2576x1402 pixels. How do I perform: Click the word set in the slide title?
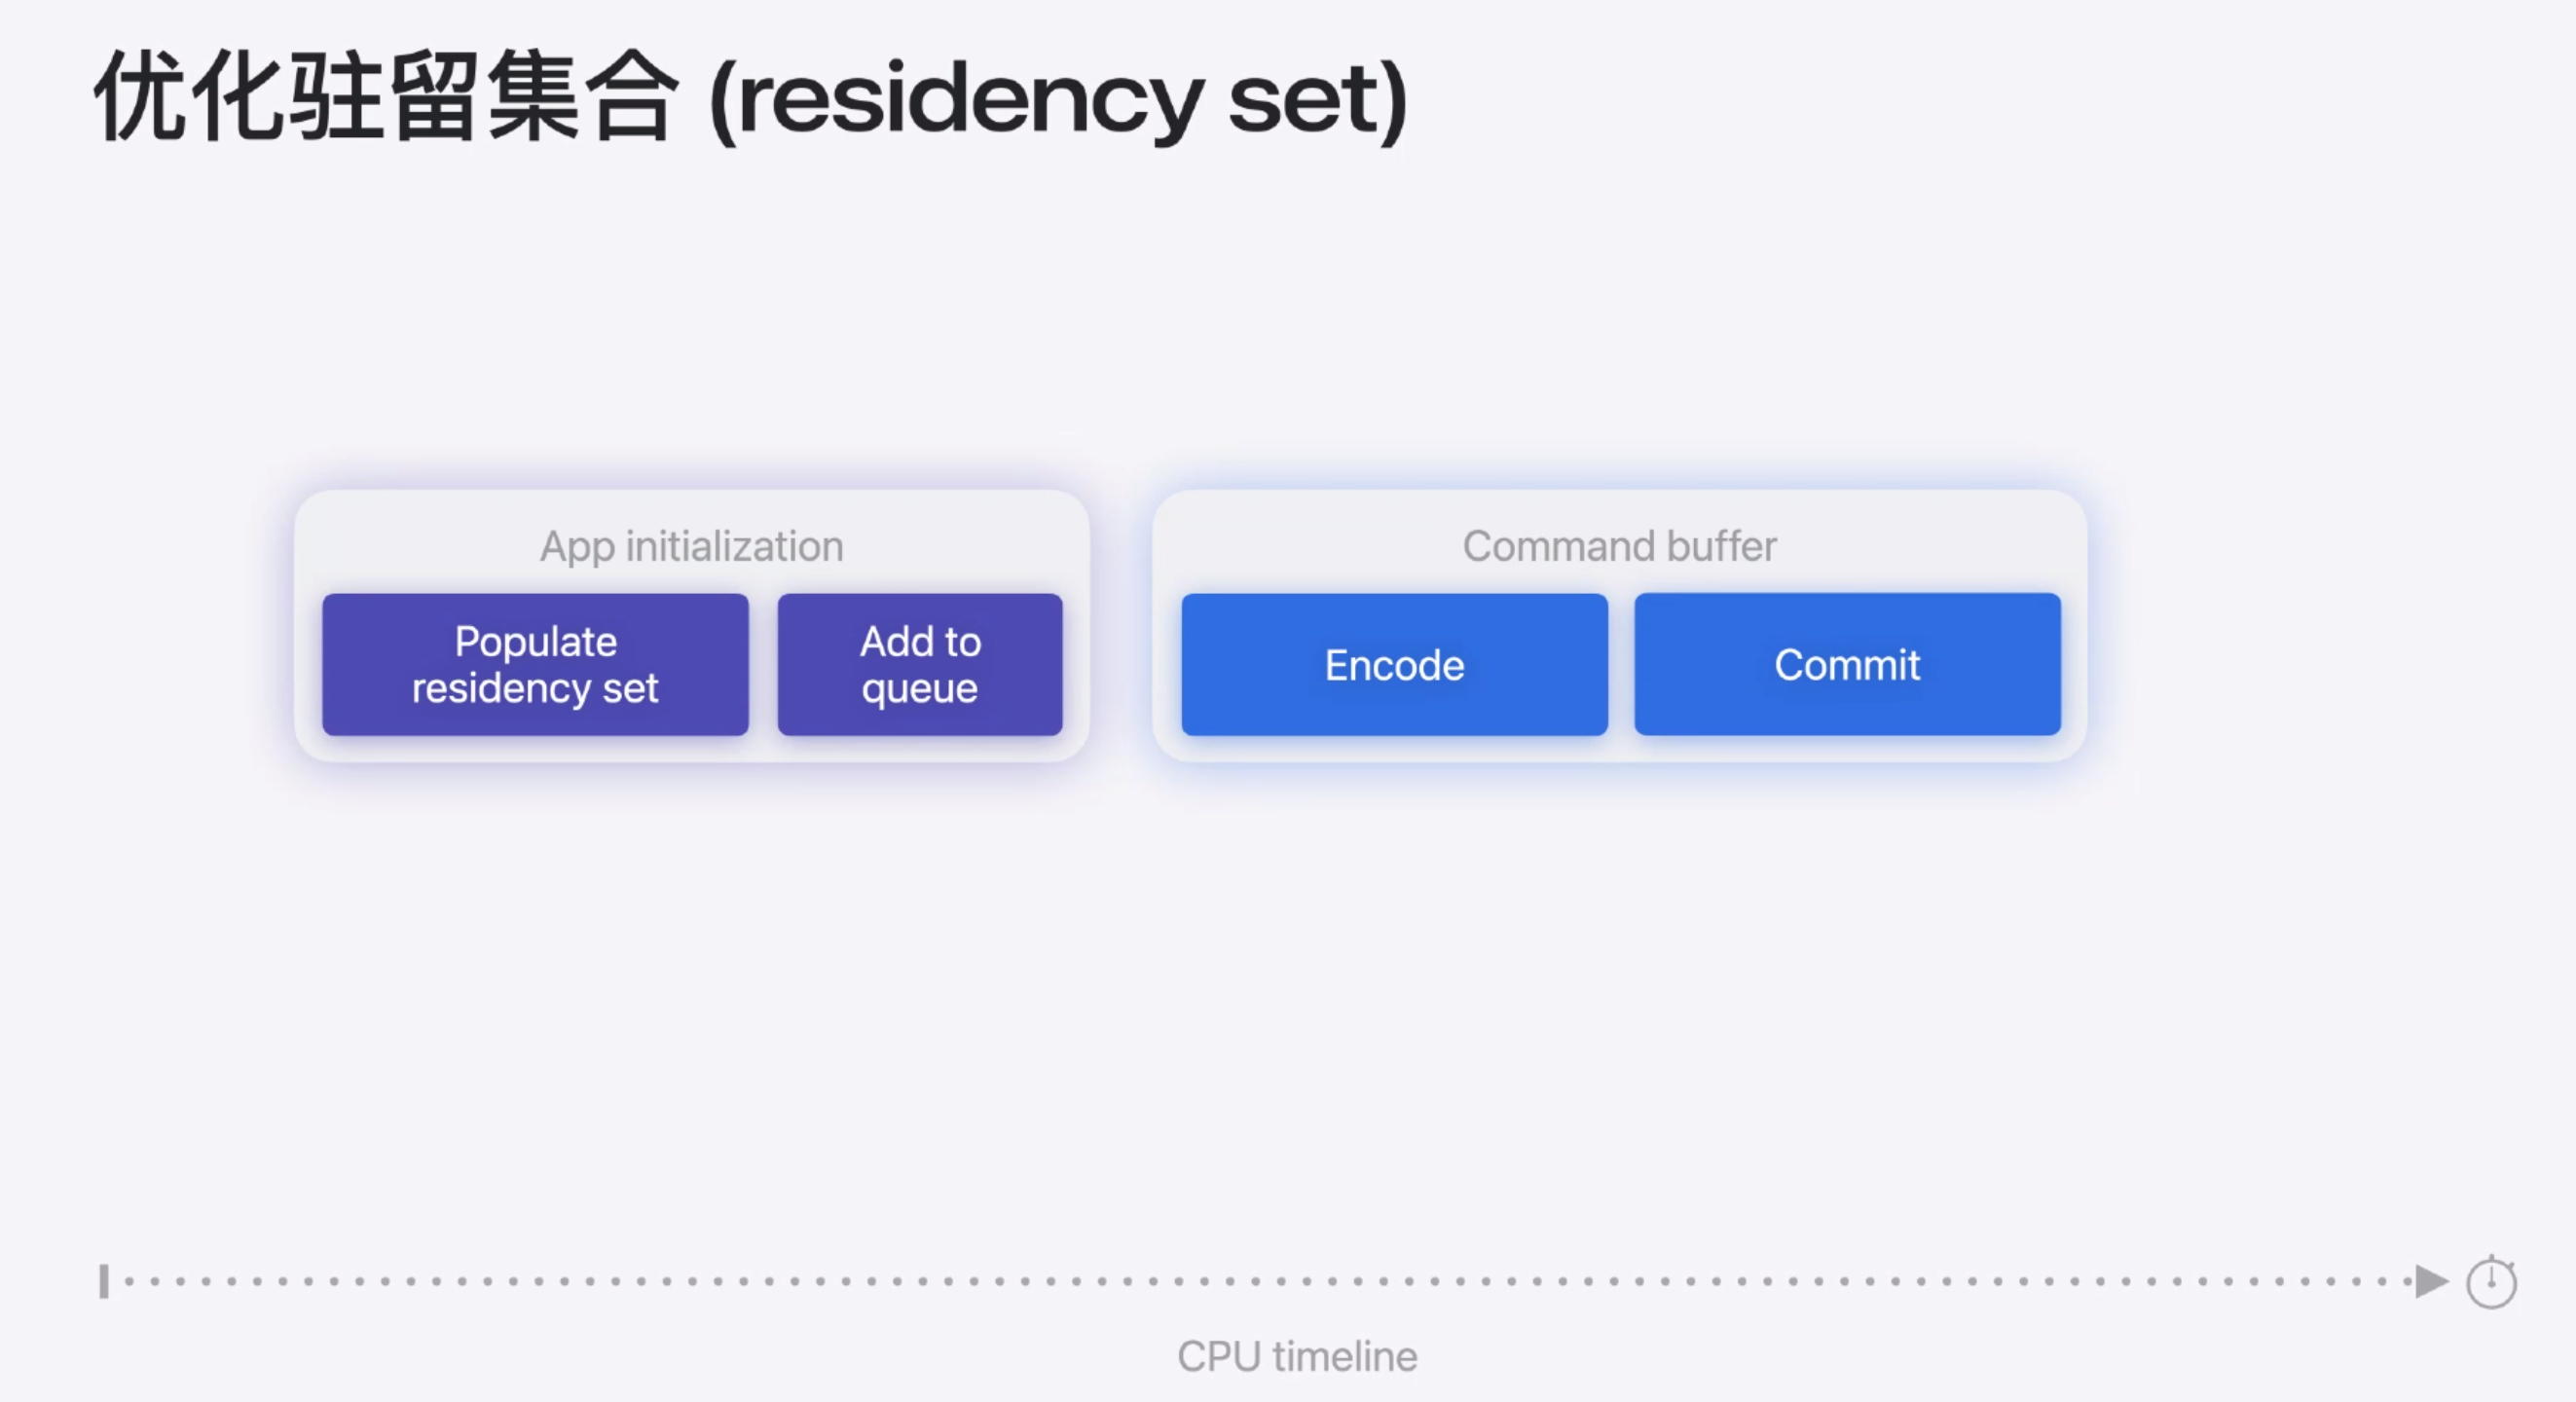pos(1302,100)
